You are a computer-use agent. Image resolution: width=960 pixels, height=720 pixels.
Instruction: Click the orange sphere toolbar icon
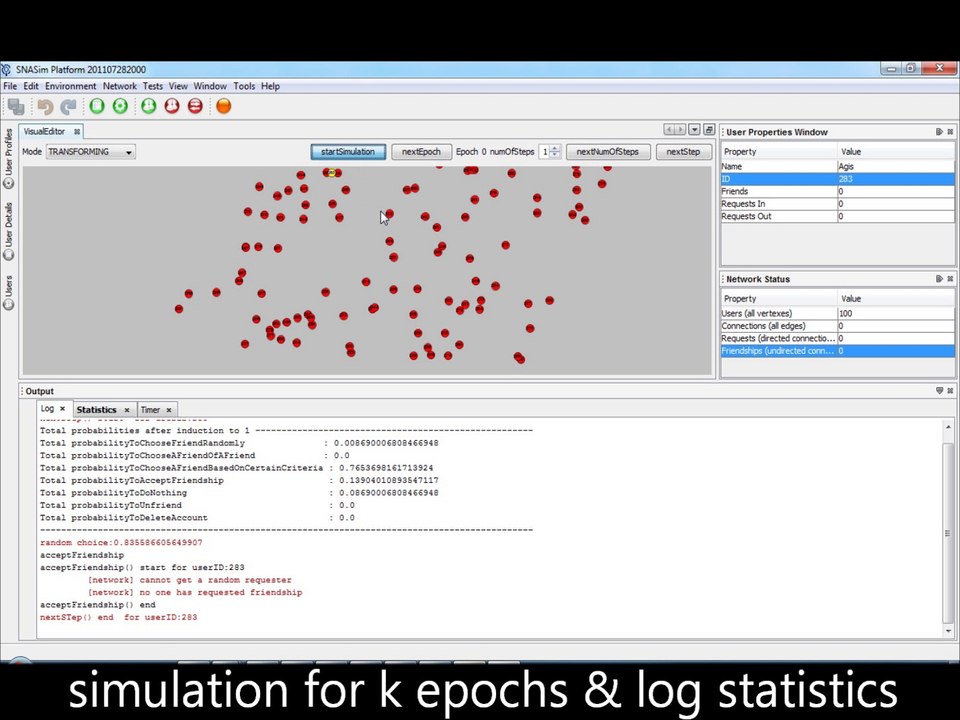click(x=224, y=106)
